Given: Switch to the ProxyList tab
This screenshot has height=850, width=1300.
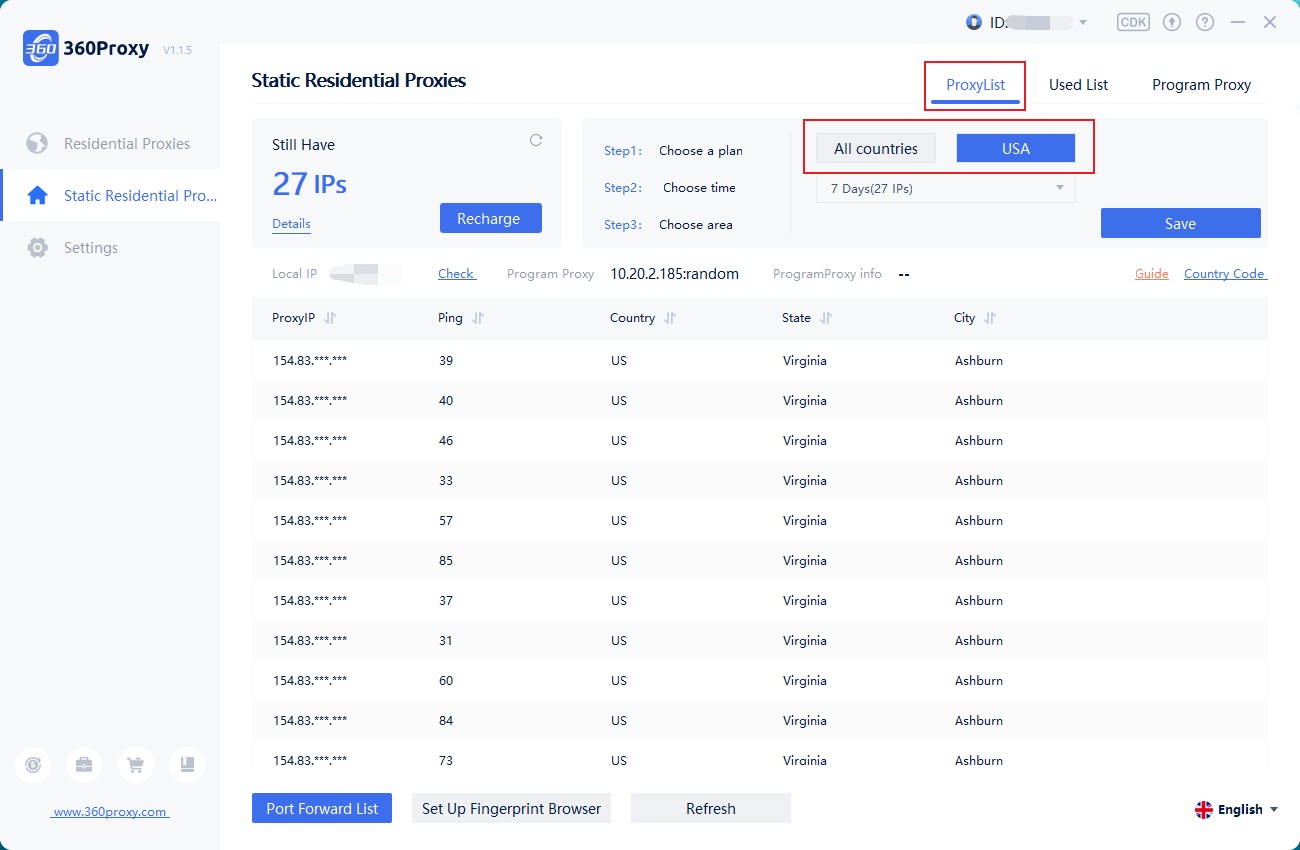Looking at the screenshot, I should [x=976, y=85].
